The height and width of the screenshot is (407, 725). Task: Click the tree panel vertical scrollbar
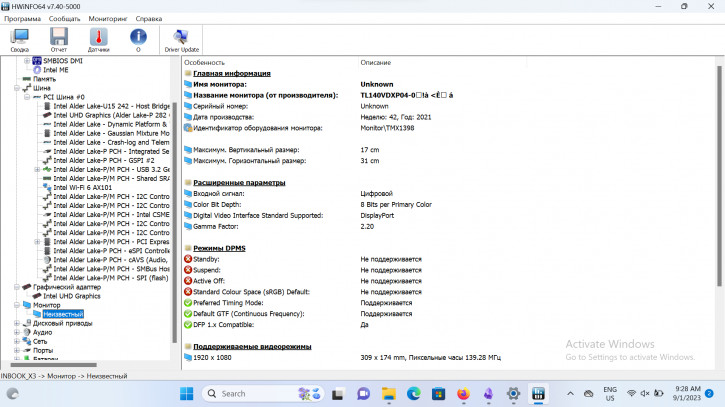click(x=174, y=222)
